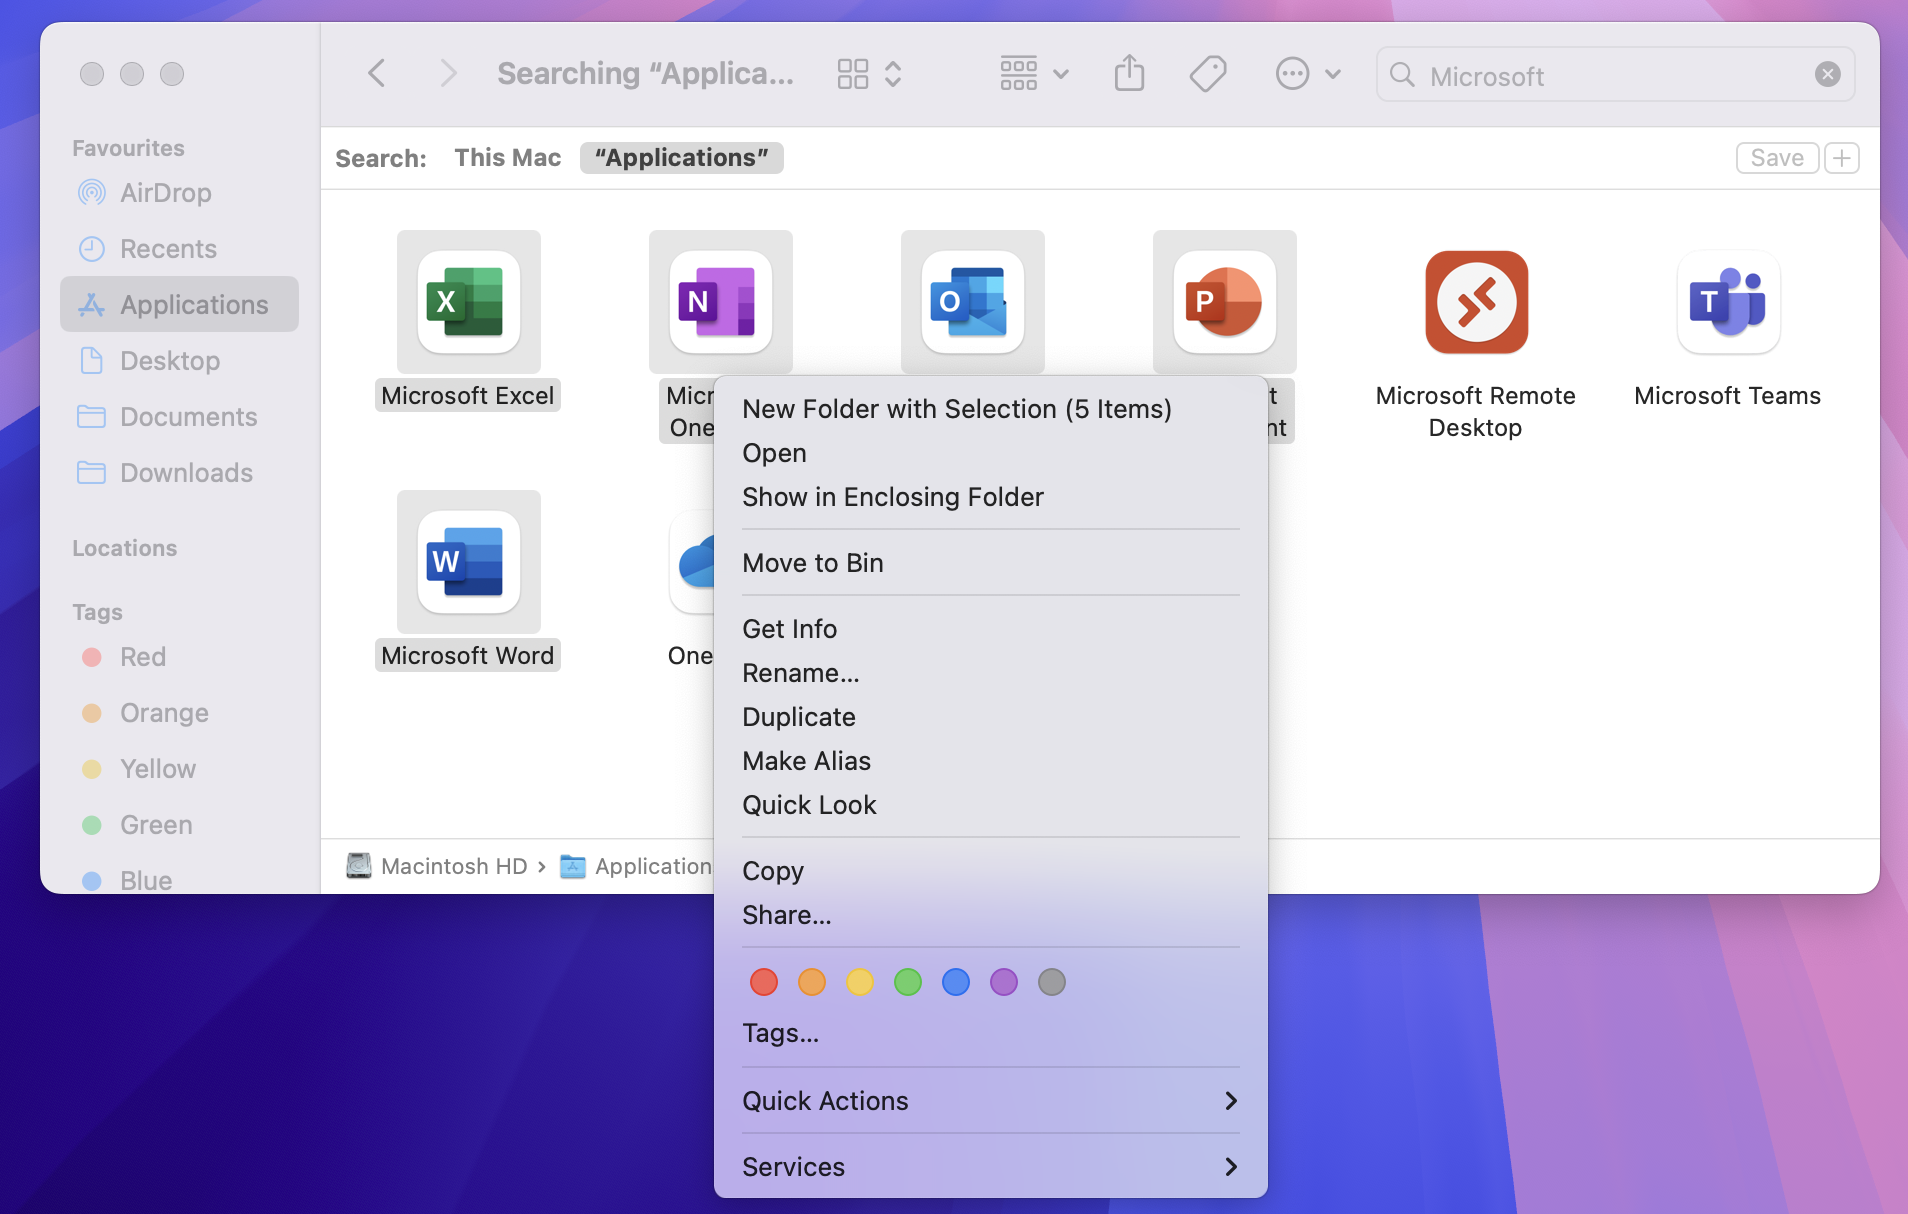This screenshot has height=1214, width=1908.
Task: Open Recents in the sidebar
Action: coord(180,249)
